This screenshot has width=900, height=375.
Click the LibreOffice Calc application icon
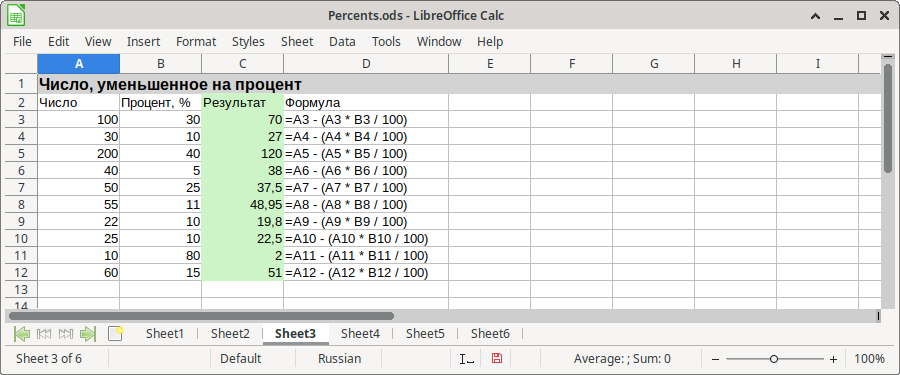[x=15, y=16]
